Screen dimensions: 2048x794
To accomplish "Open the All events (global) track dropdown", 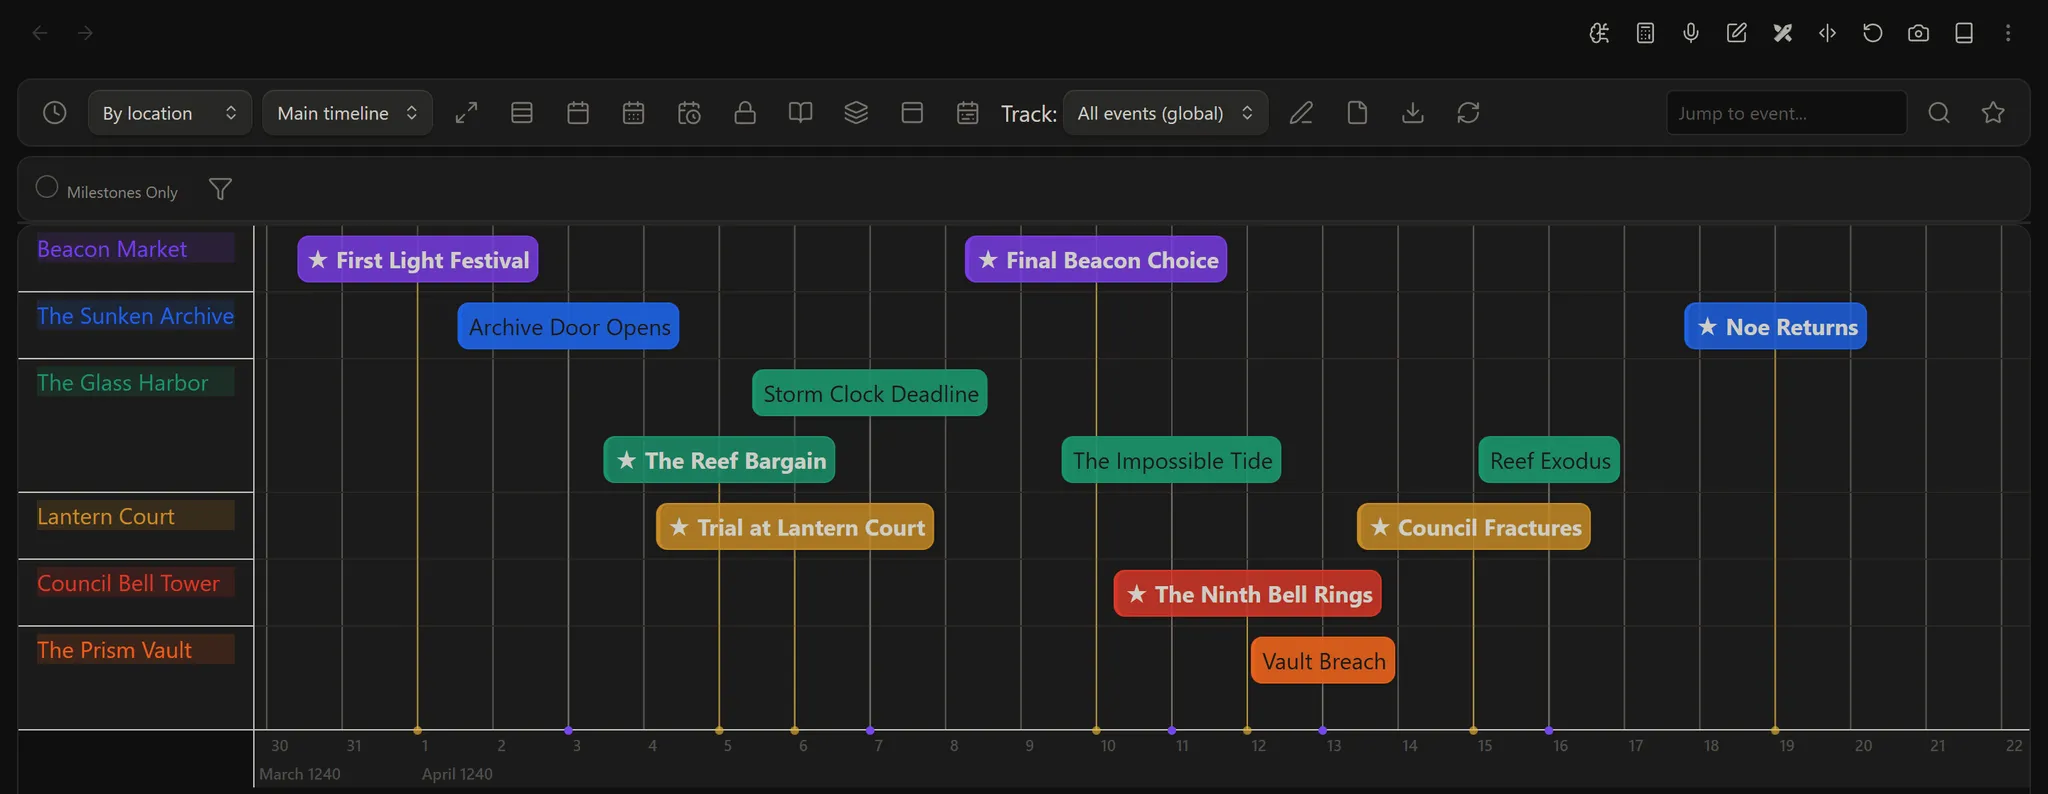I will click(1166, 113).
